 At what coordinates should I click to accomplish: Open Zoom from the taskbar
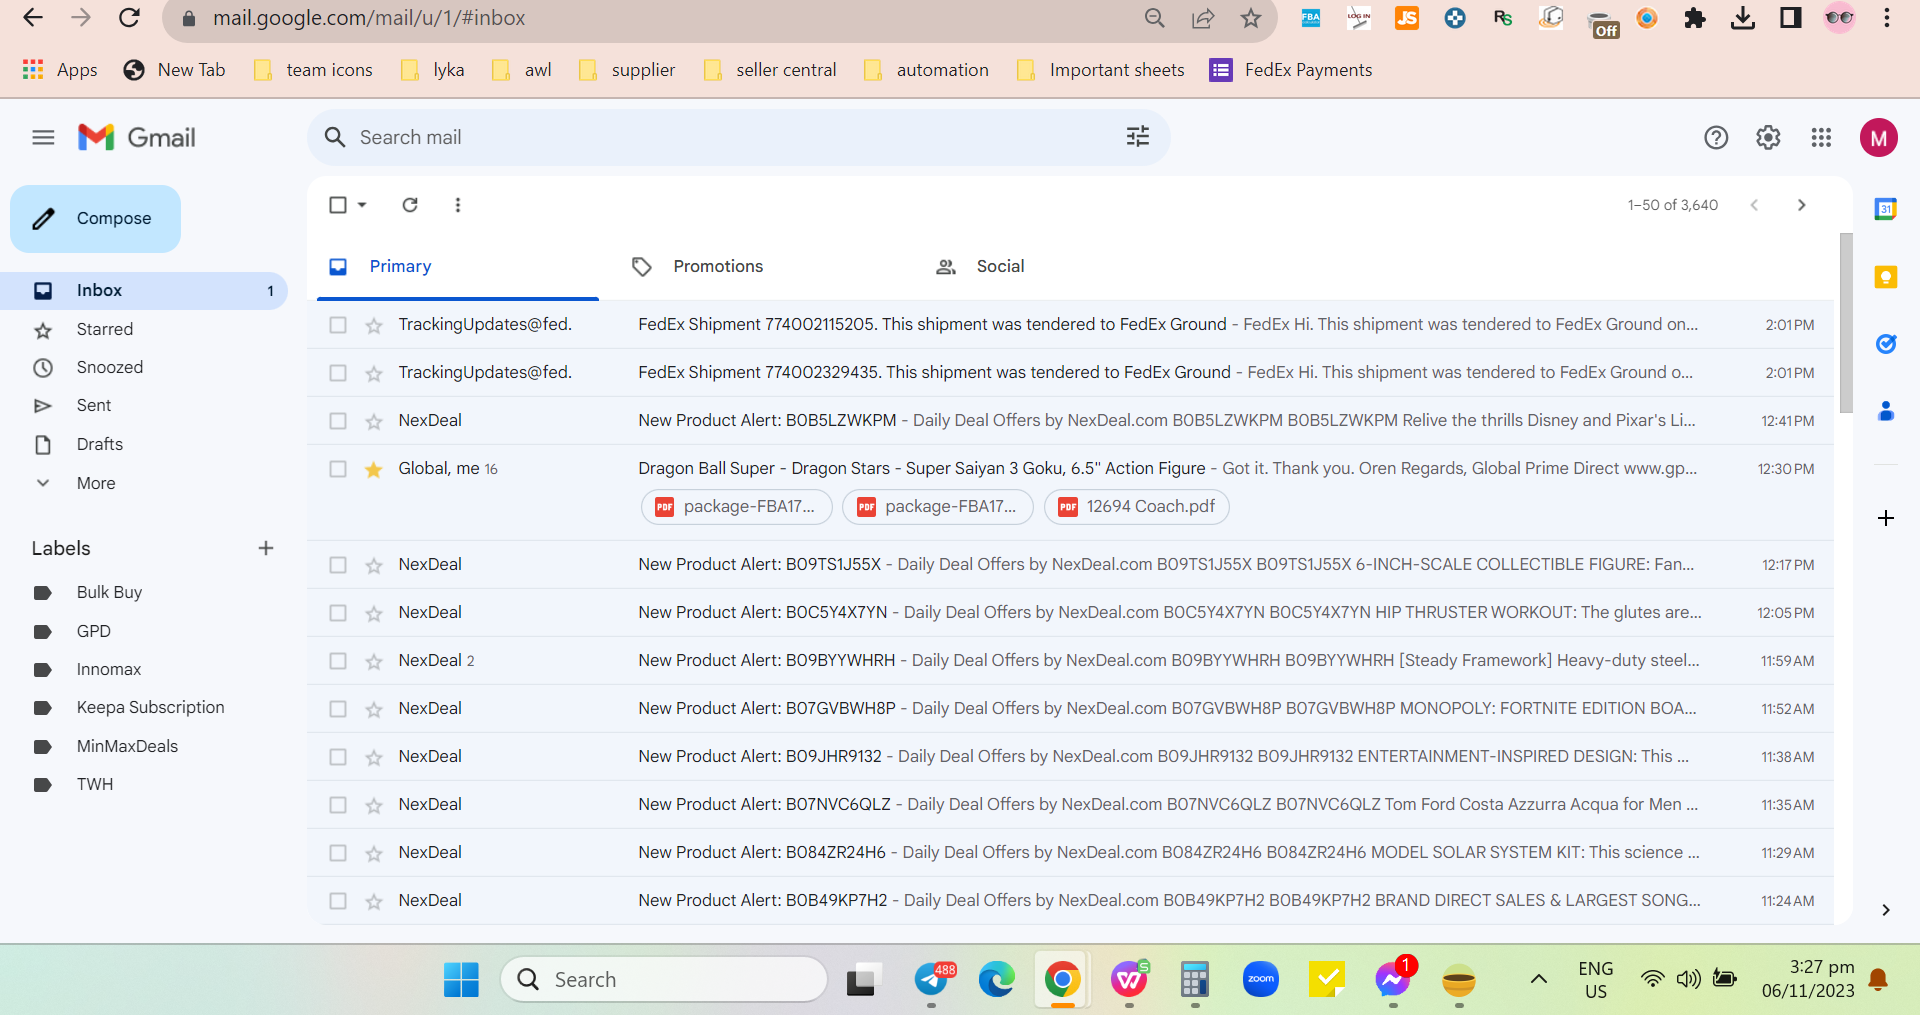coord(1261,980)
